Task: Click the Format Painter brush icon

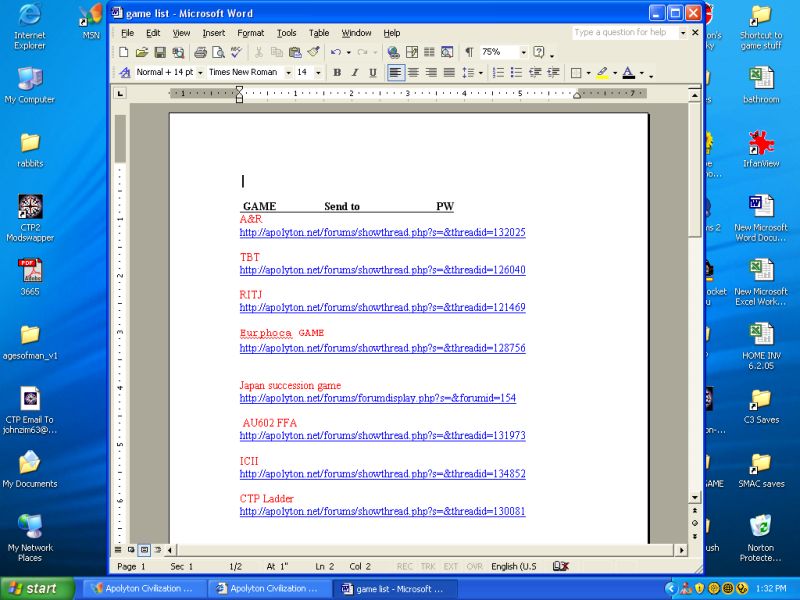Action: pos(313,52)
